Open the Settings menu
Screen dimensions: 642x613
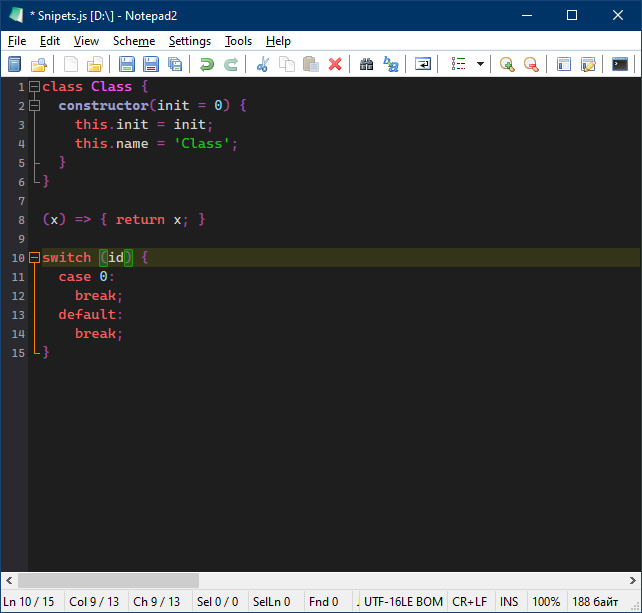pos(190,41)
